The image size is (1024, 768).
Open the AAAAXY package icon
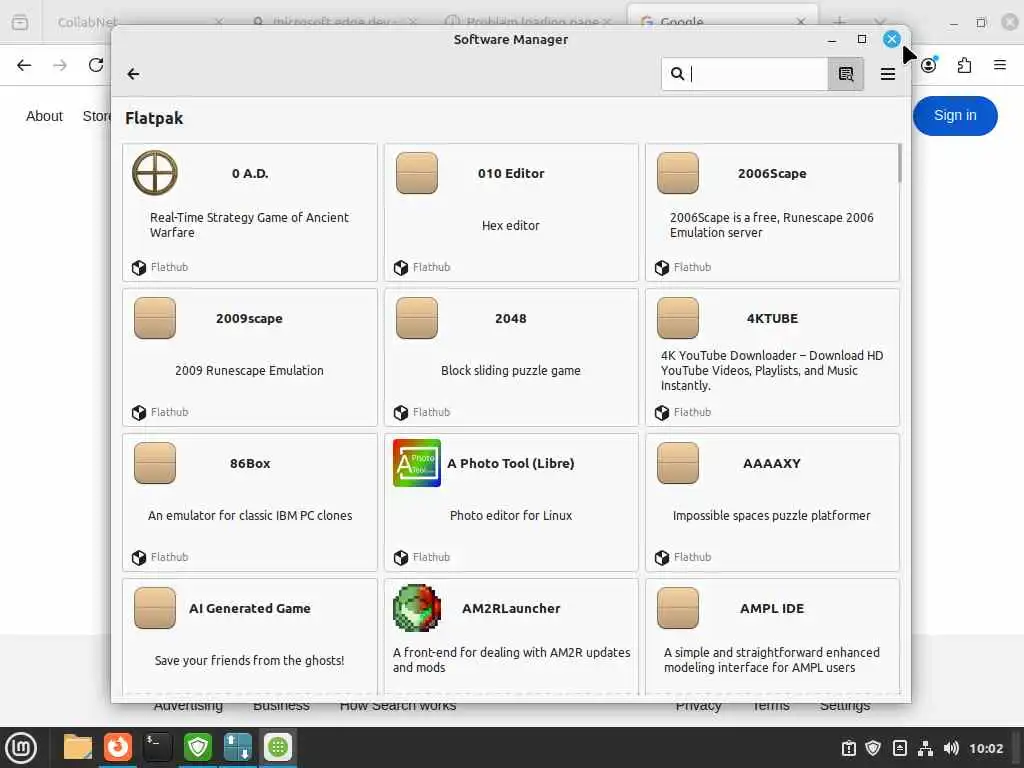click(678, 463)
